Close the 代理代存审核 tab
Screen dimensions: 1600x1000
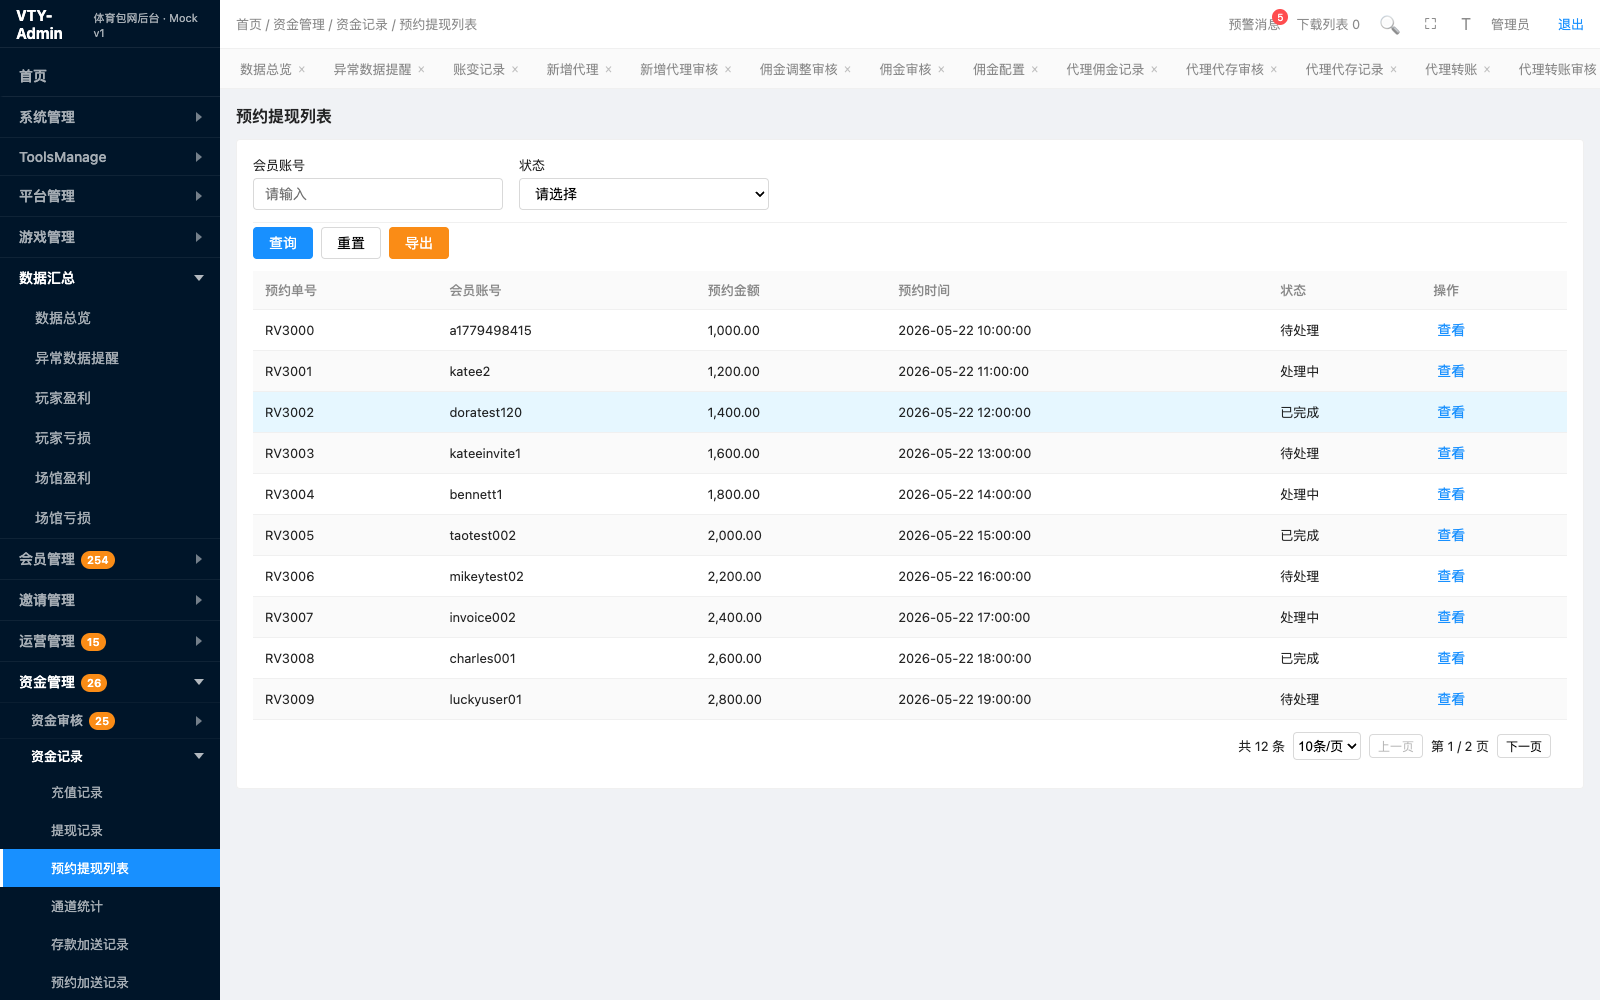click(1274, 70)
